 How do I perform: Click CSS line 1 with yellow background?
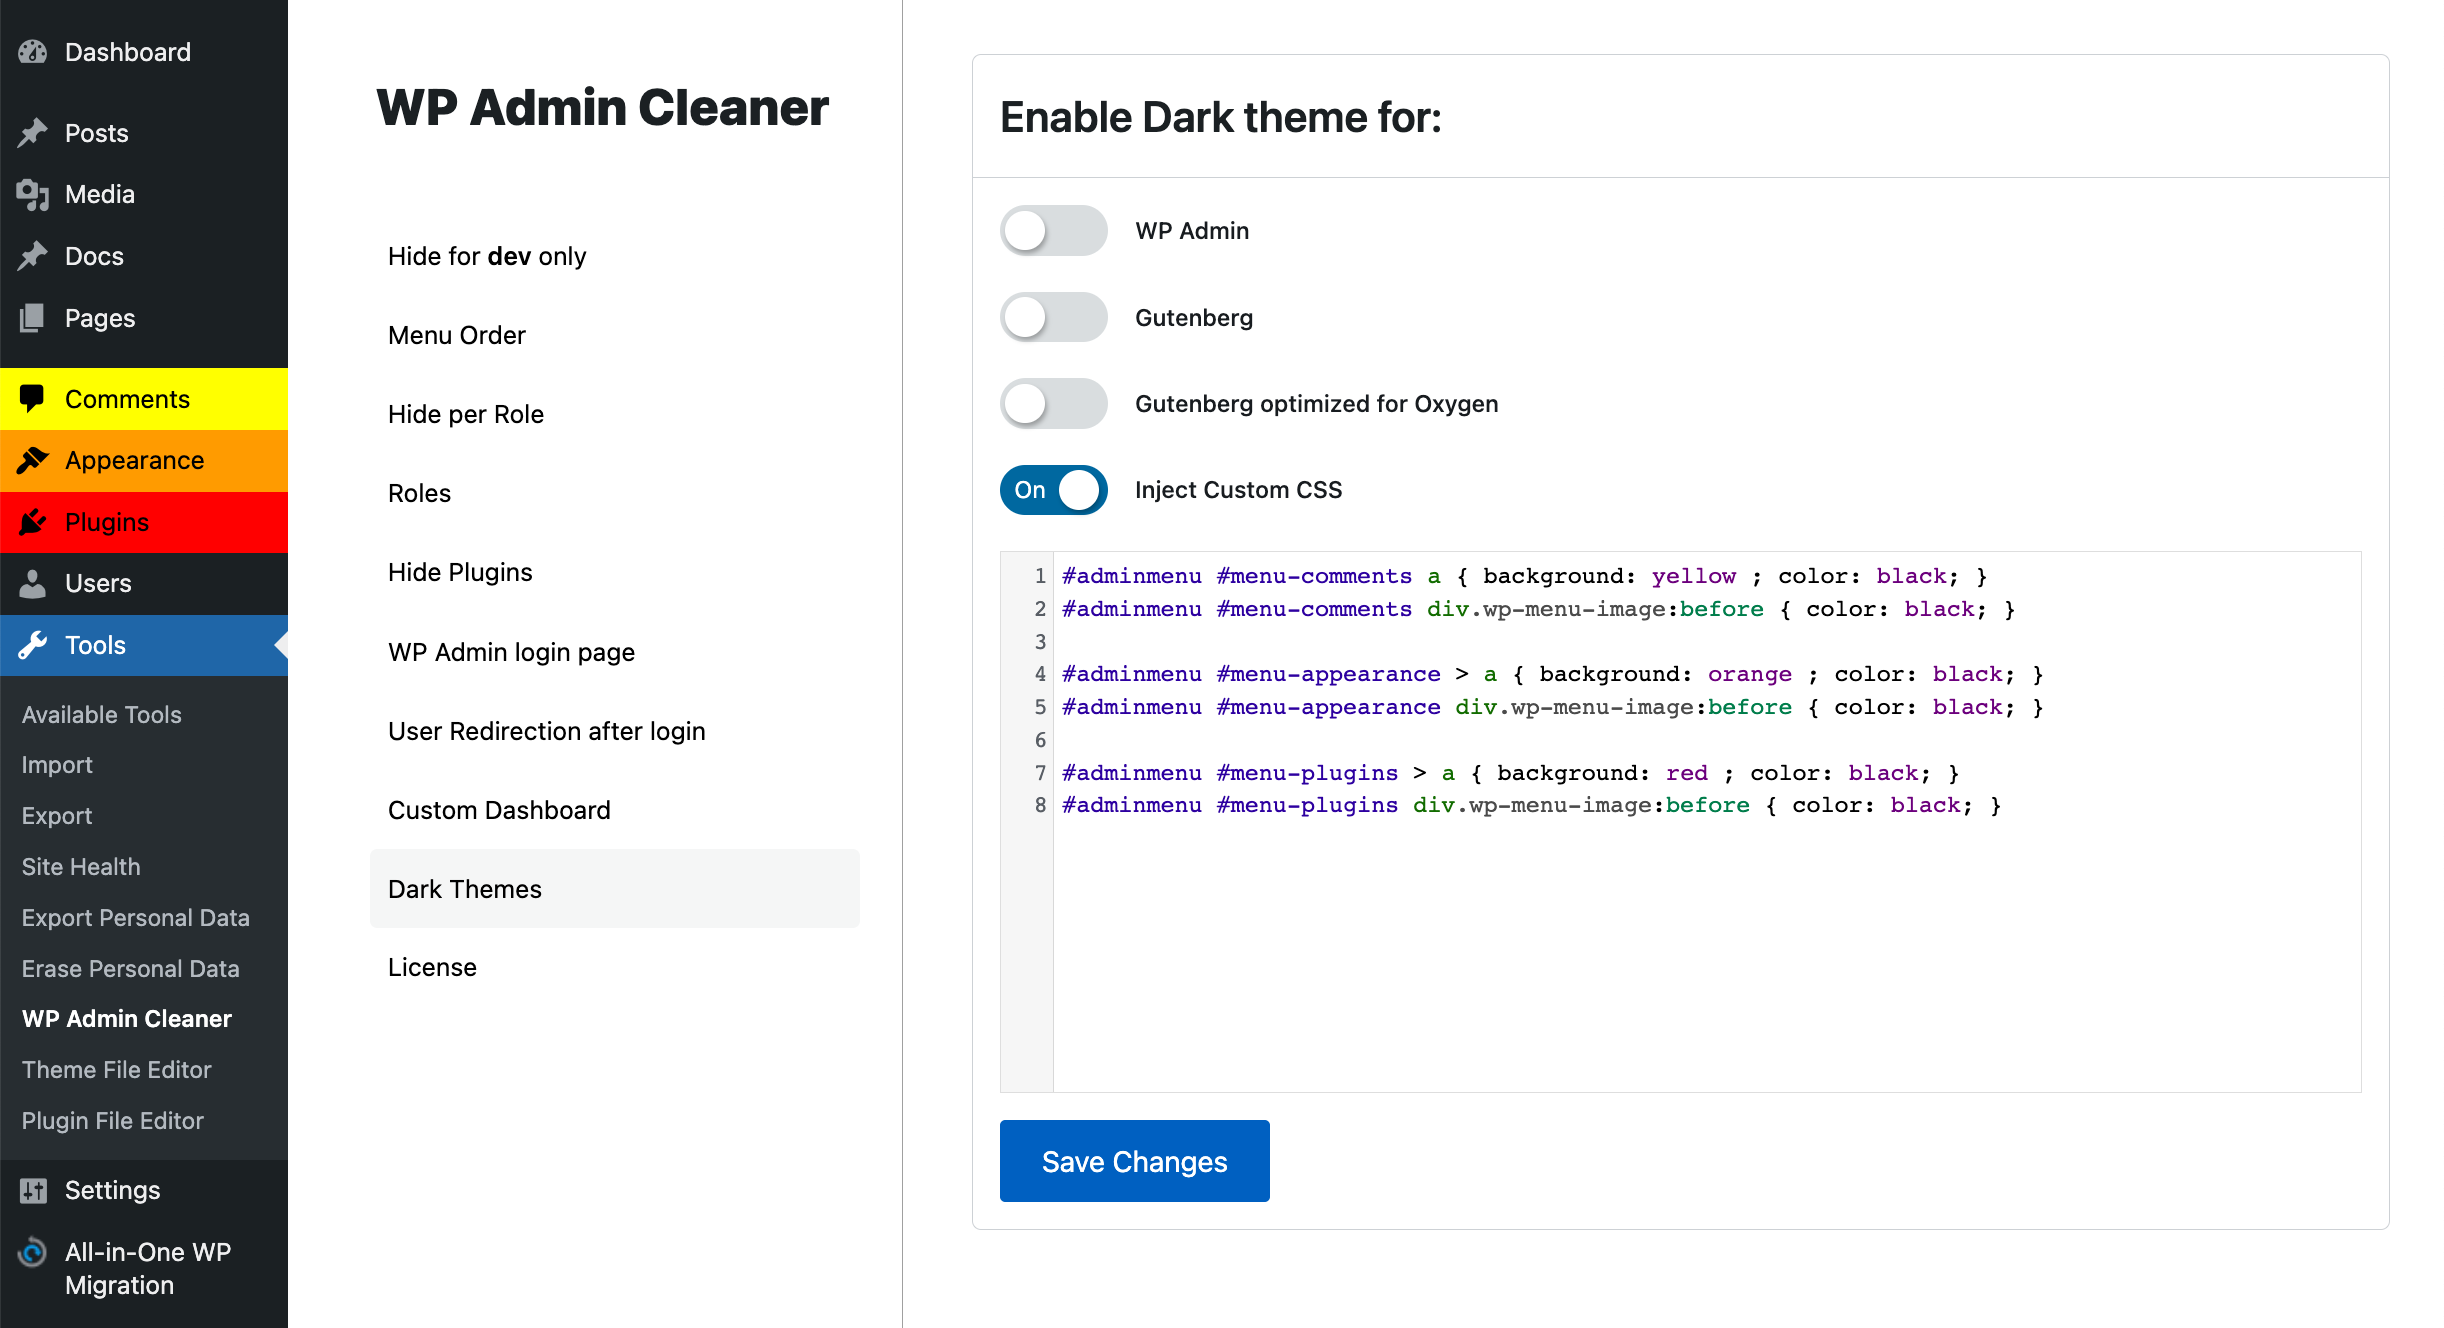pyautogui.click(x=1524, y=576)
